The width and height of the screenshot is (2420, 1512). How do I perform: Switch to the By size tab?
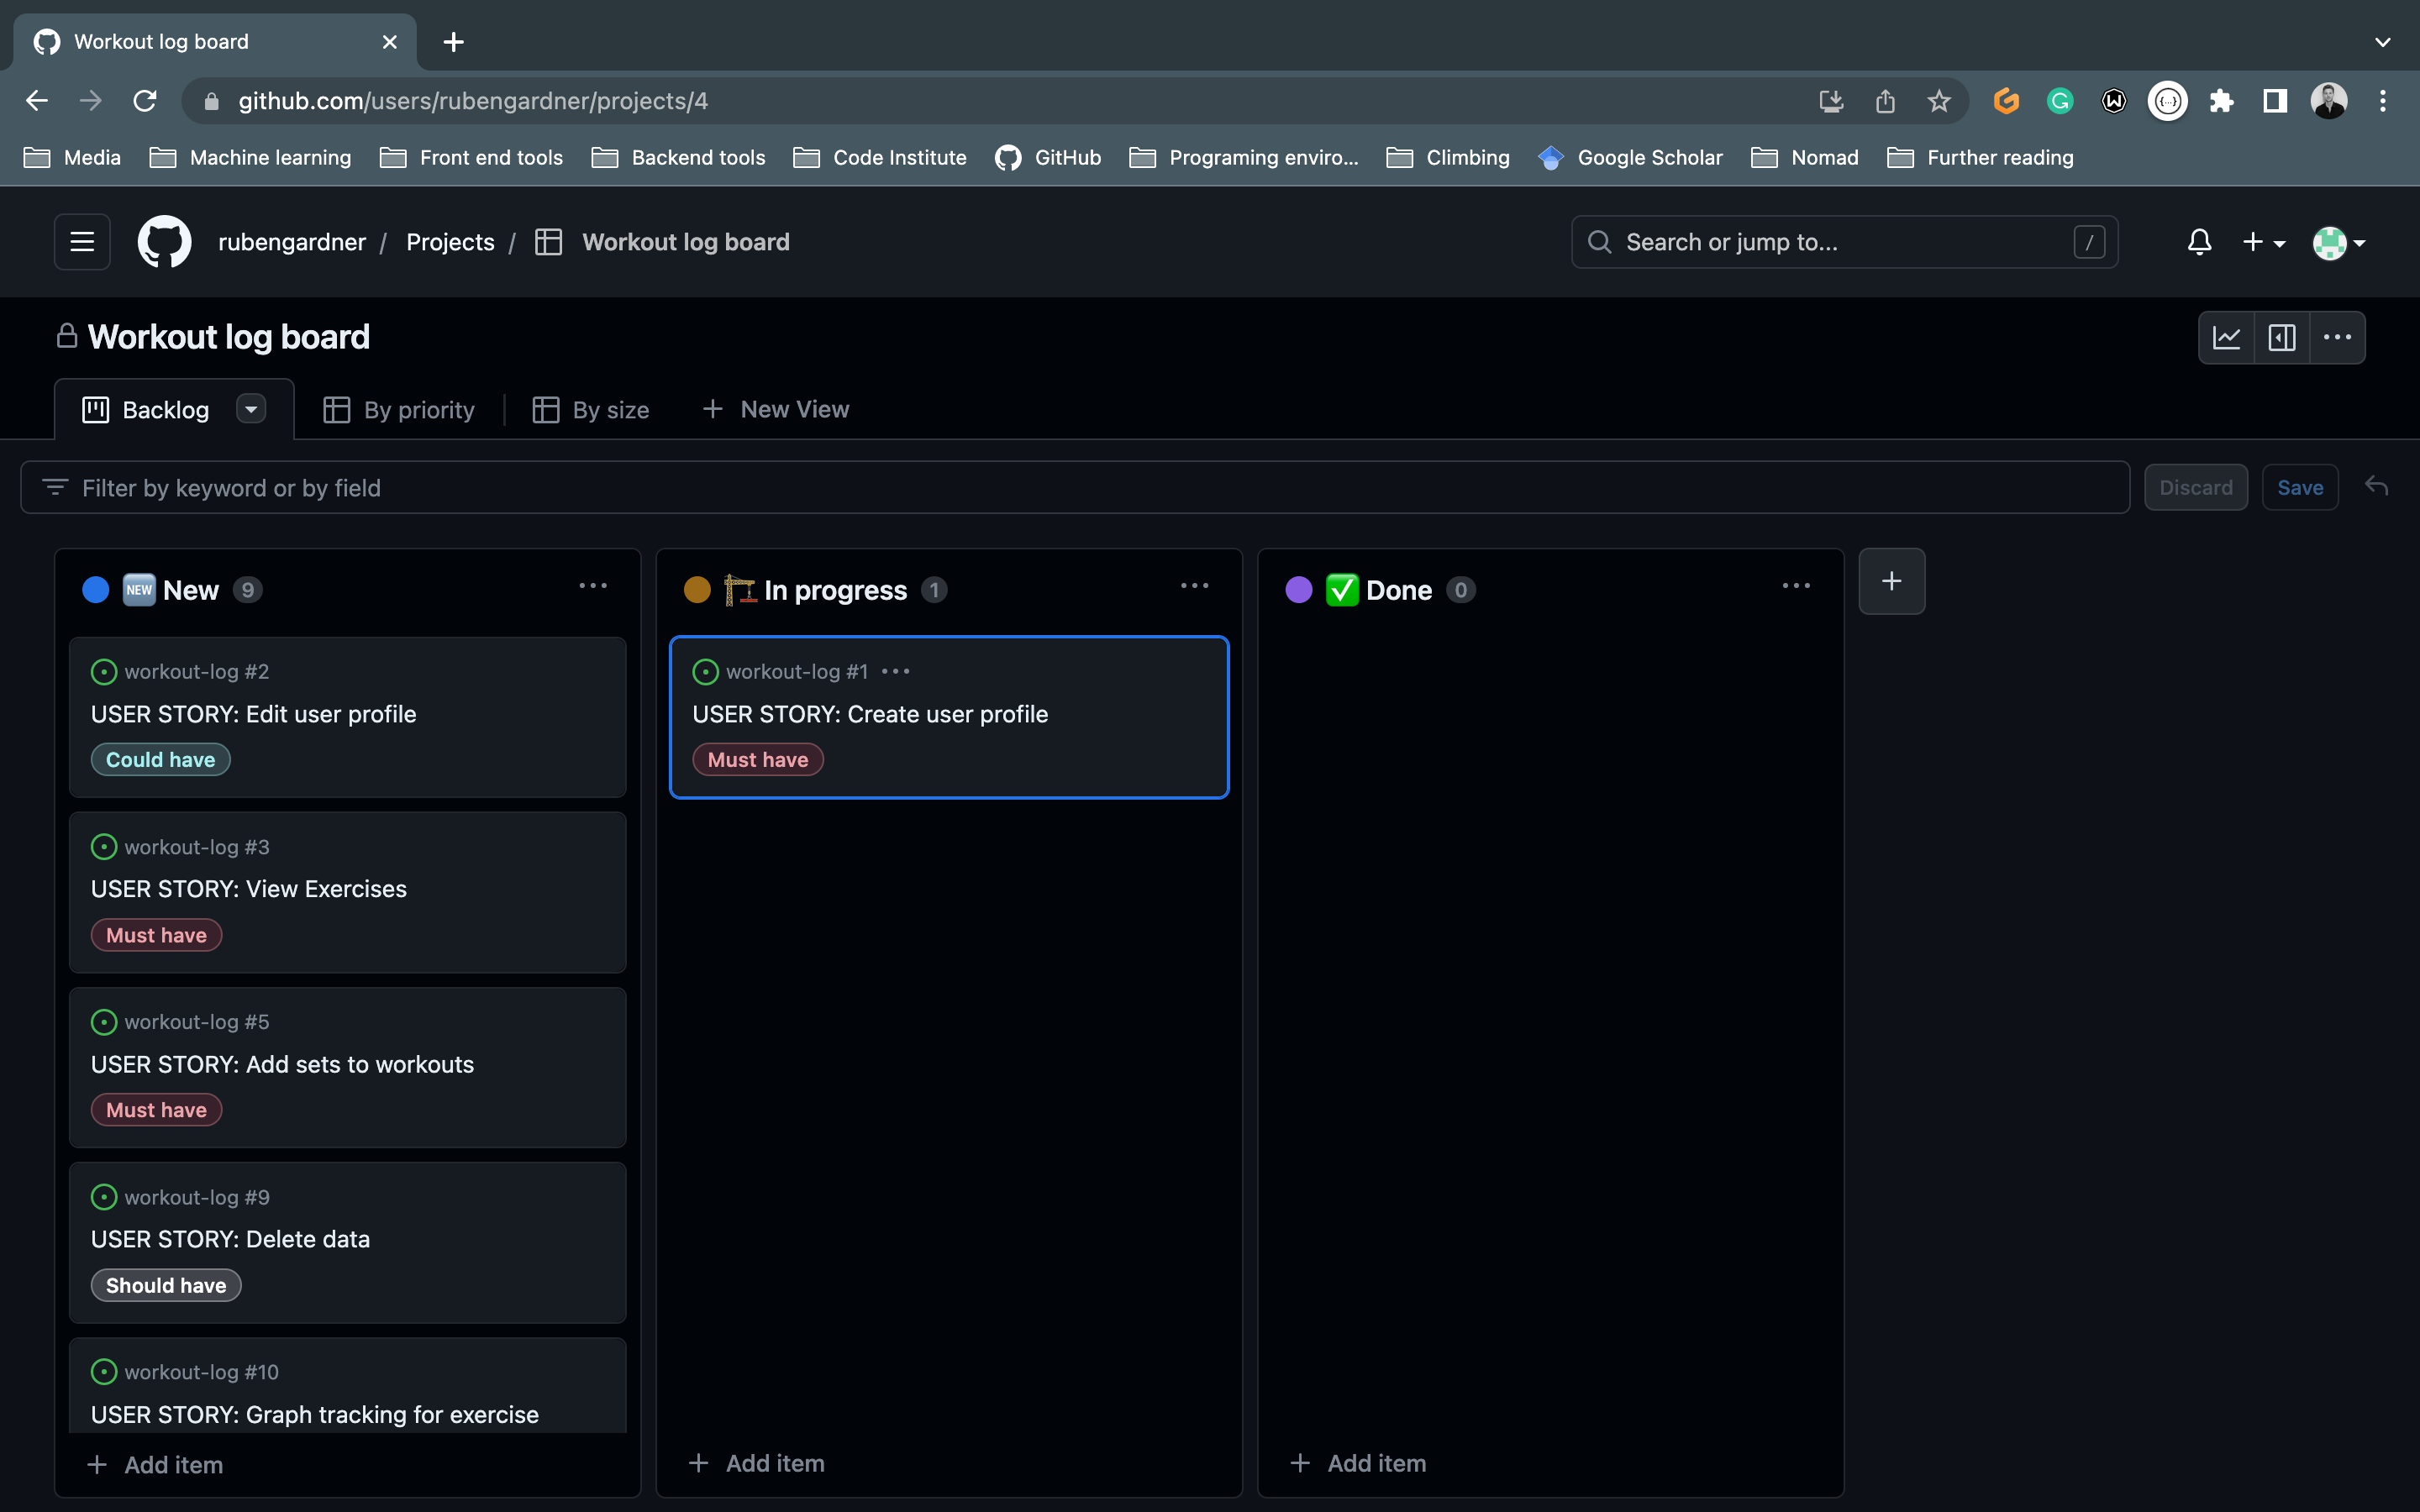coord(591,410)
